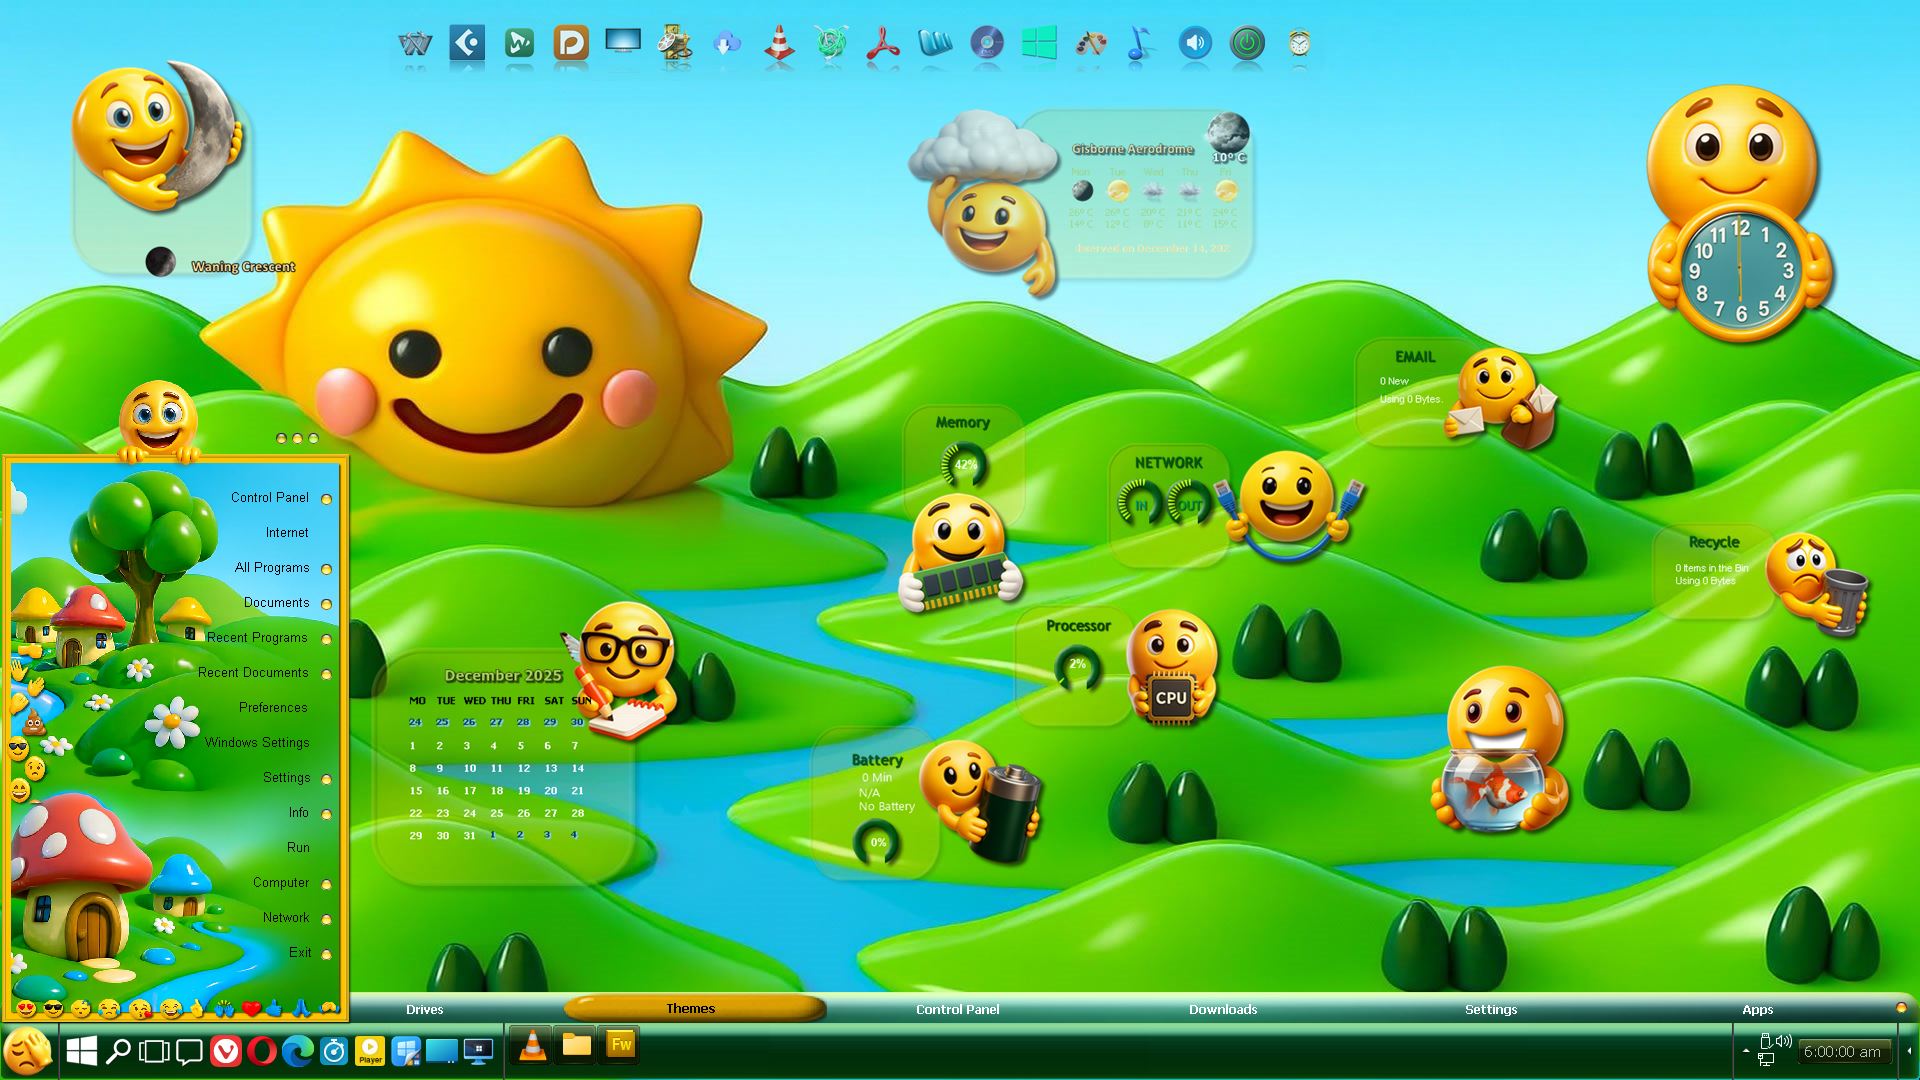
Task: Launch Vivaldi browser from taskbar
Action: (x=226, y=1051)
